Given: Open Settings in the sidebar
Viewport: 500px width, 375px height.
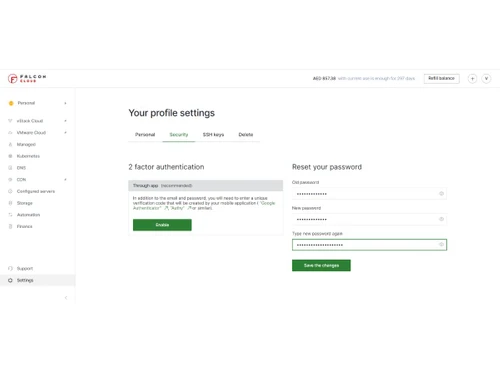Looking at the screenshot, I should click(38, 280).
